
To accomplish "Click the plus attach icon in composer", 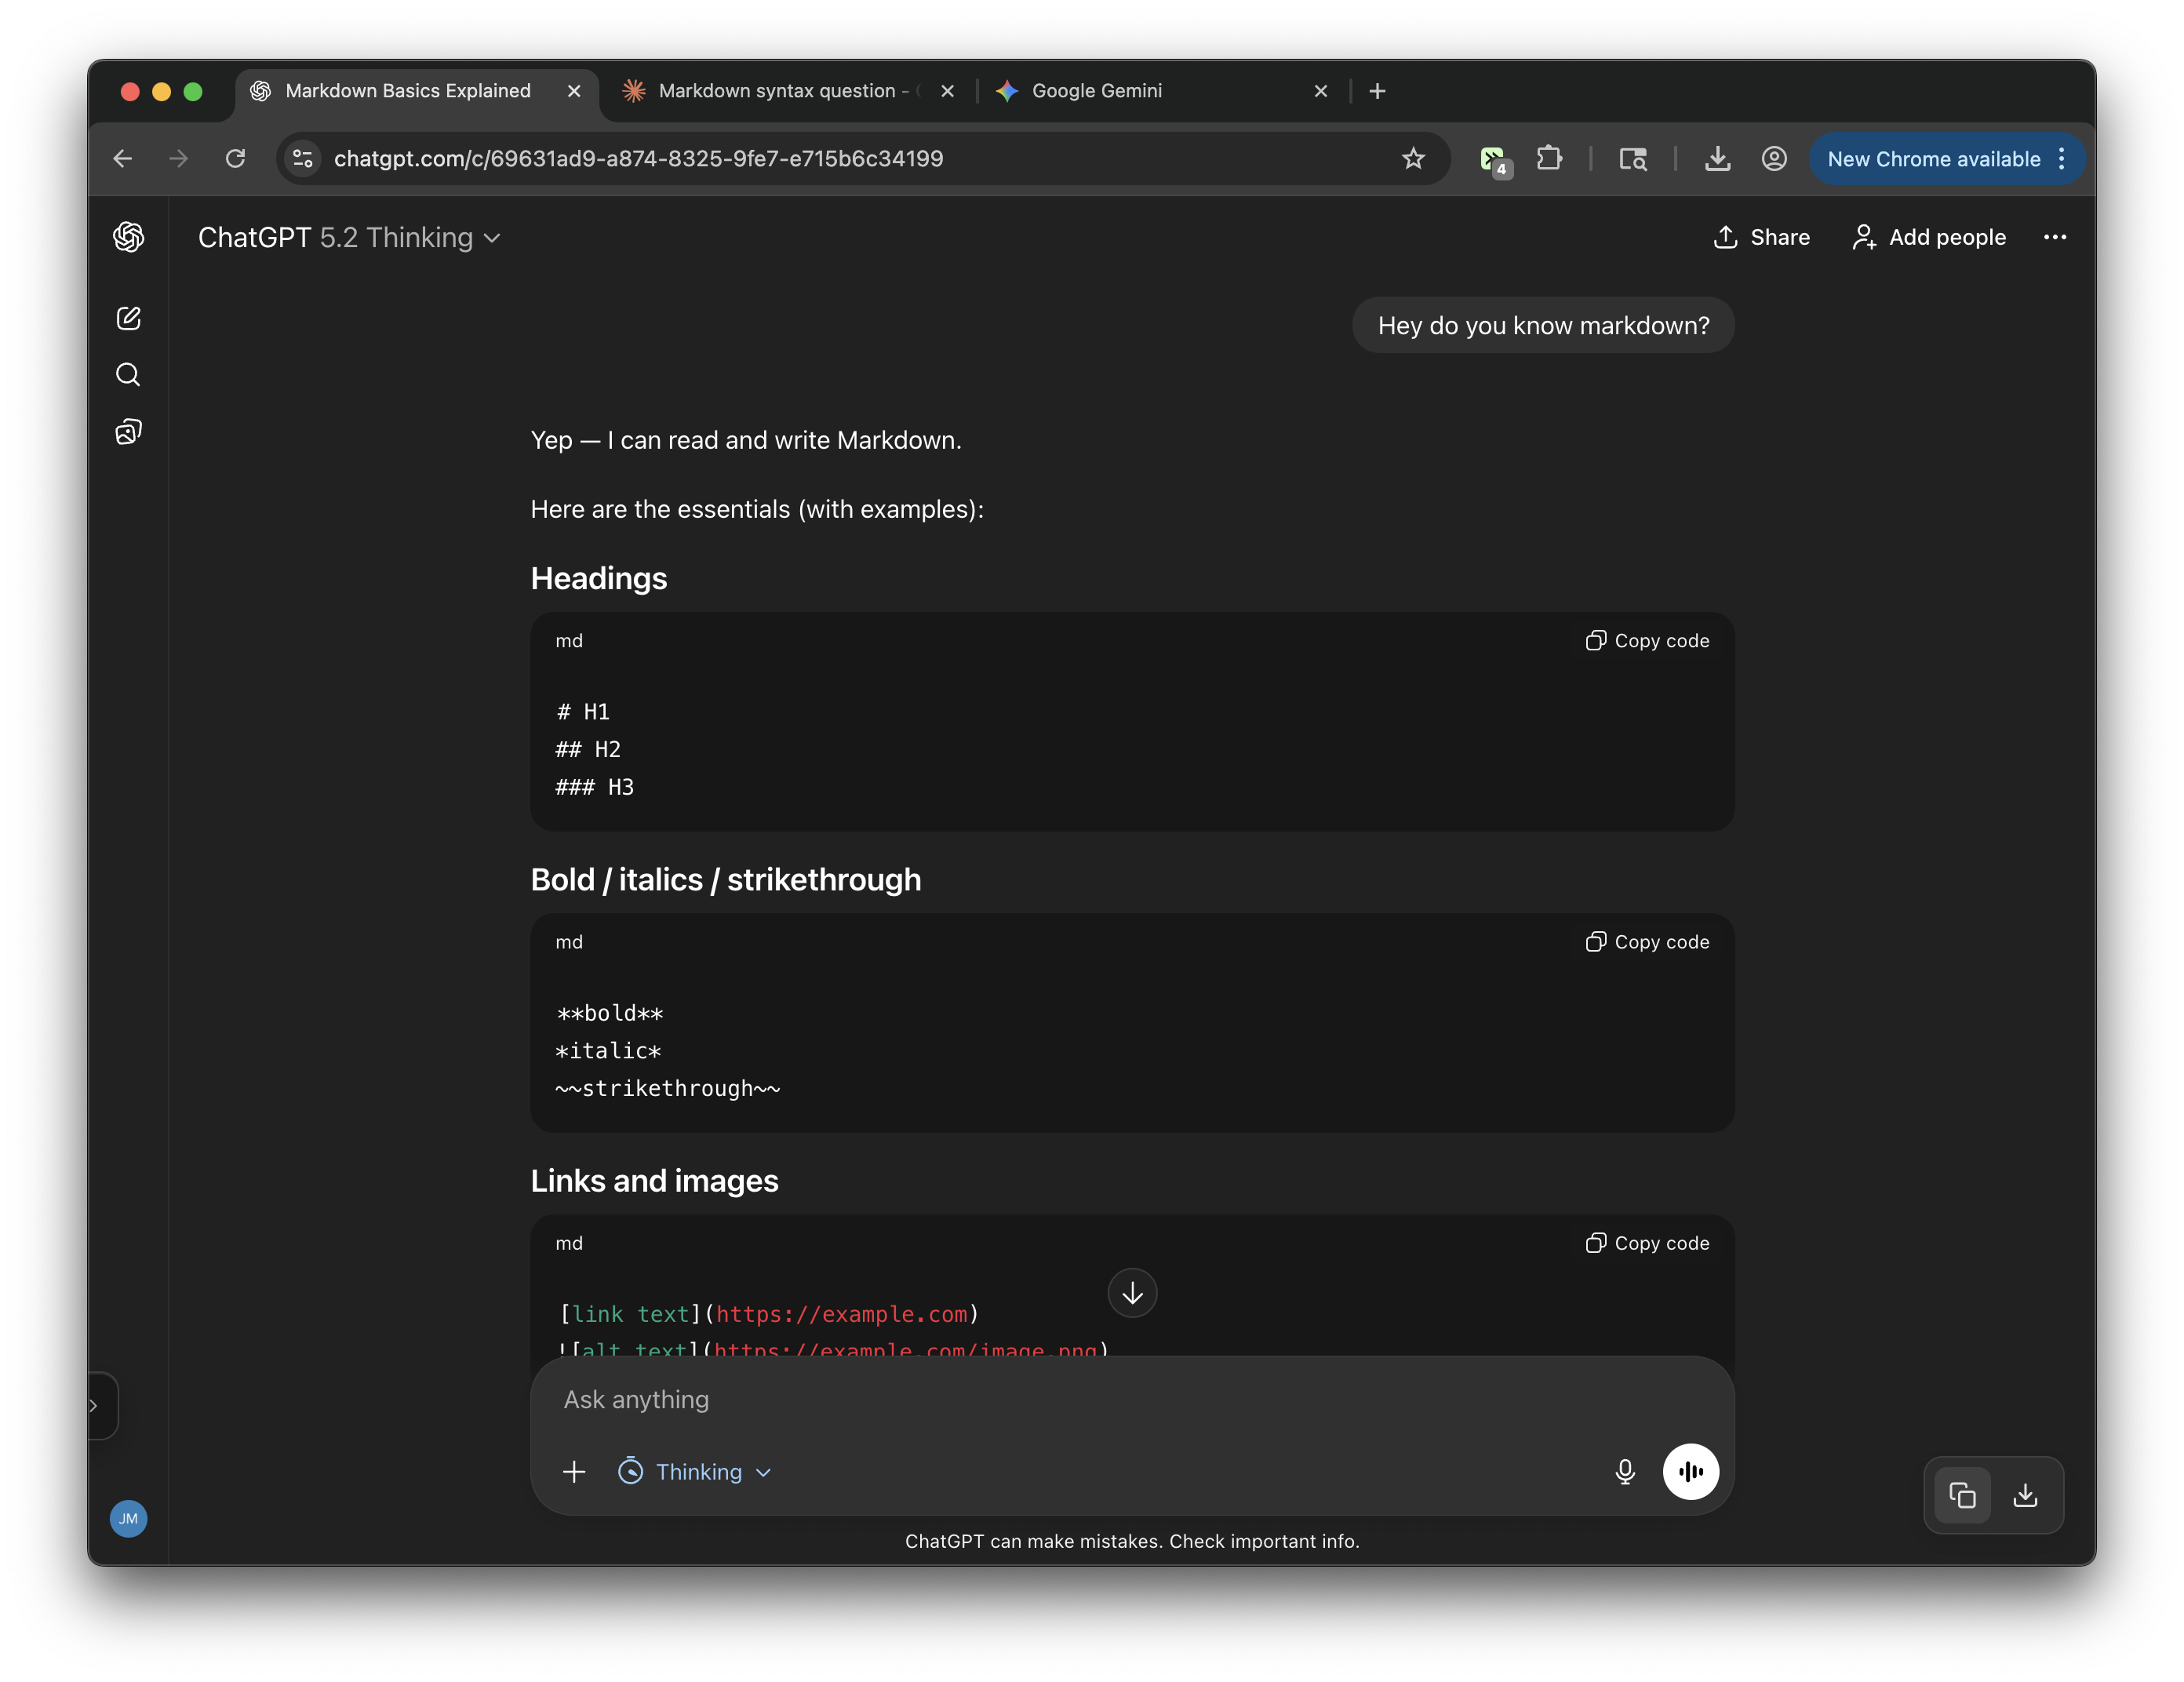I will pyautogui.click(x=574, y=1471).
